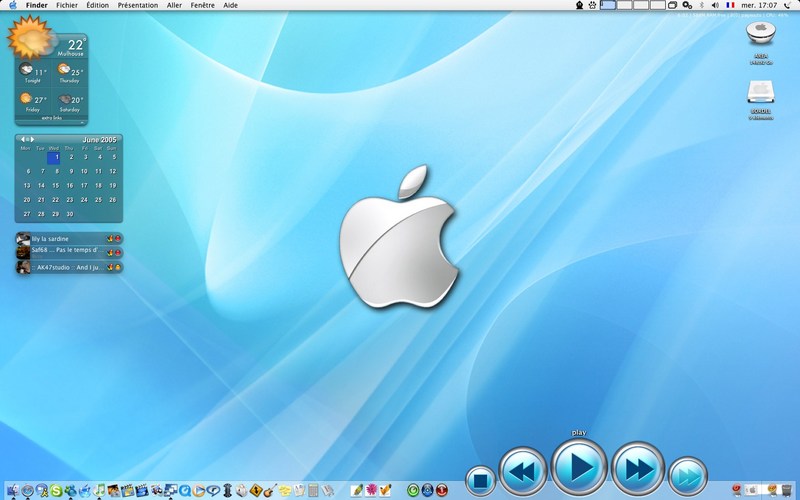The width and height of the screenshot is (800, 500).
Task: Switch to the second virtual desktop box
Action: (x=624, y=5)
